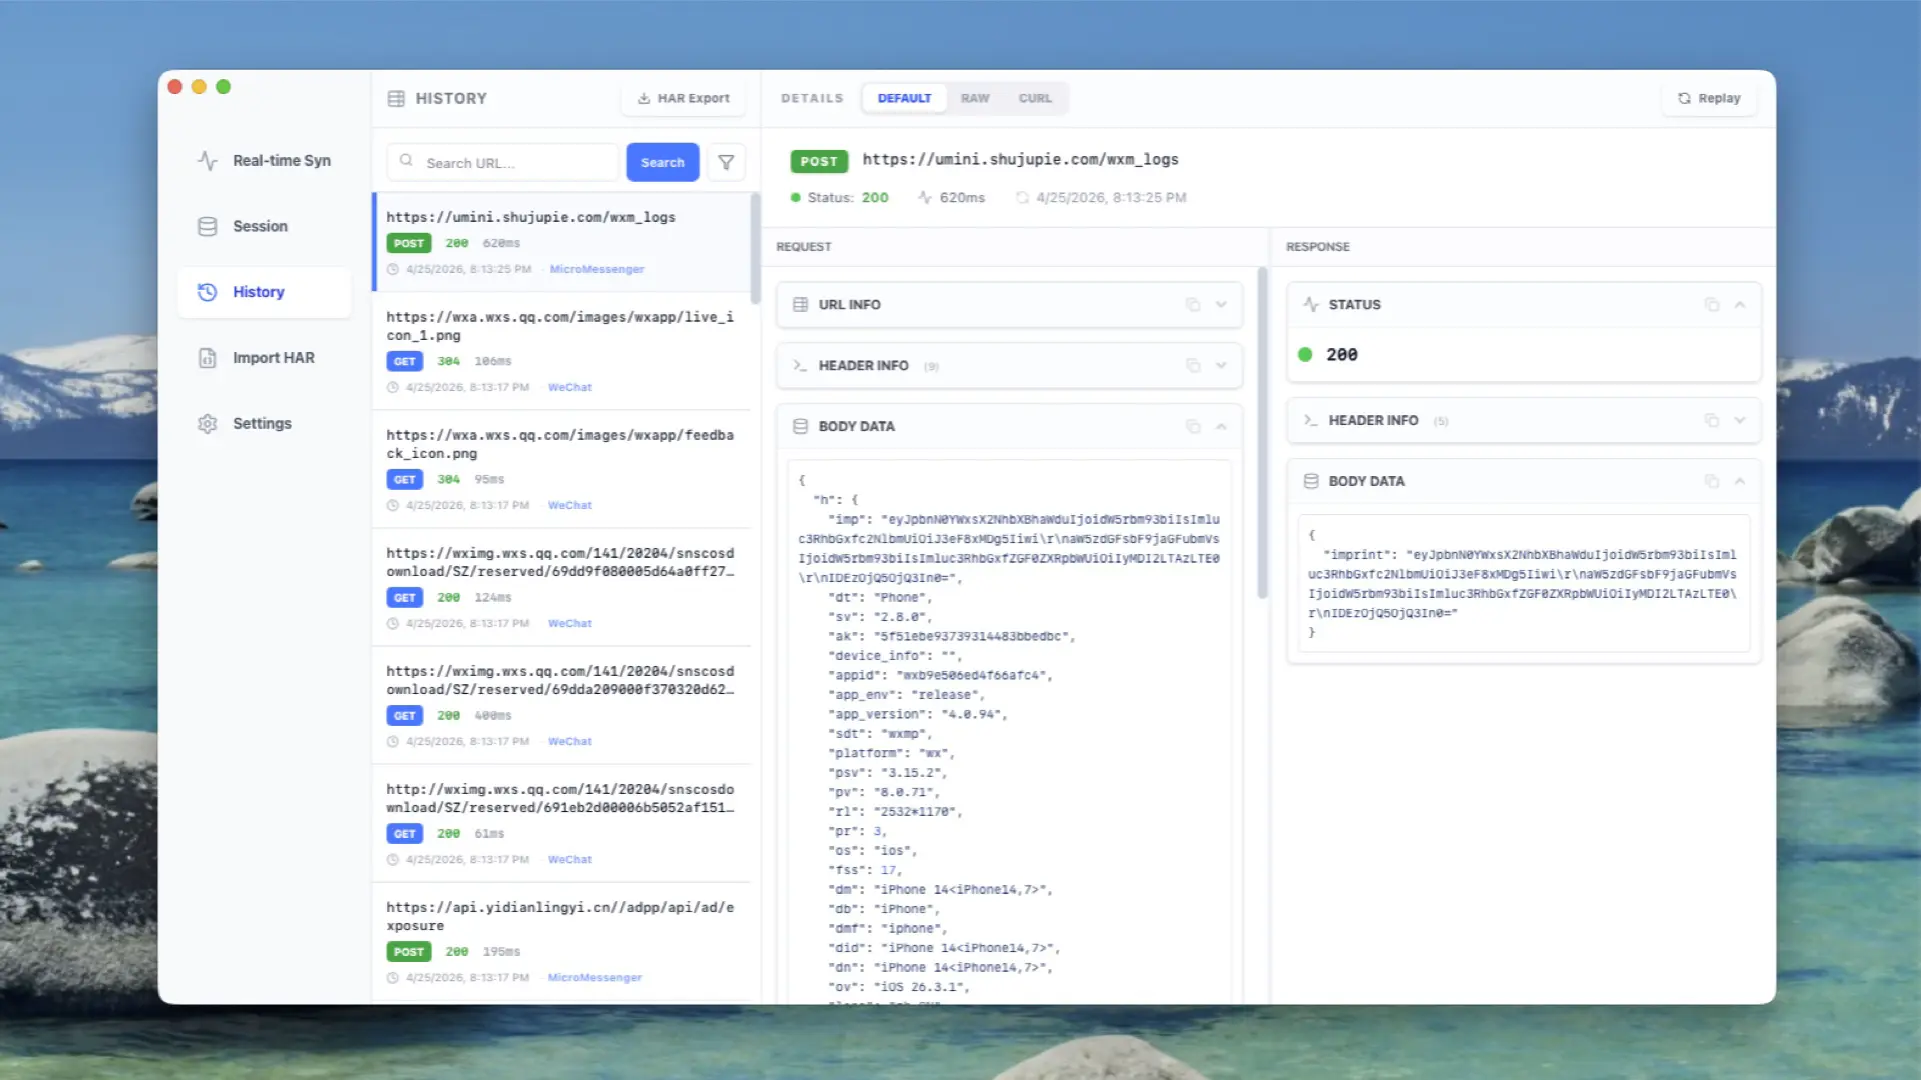Switch to the CURL details tab
This screenshot has height=1080, width=1921.
tap(1035, 98)
